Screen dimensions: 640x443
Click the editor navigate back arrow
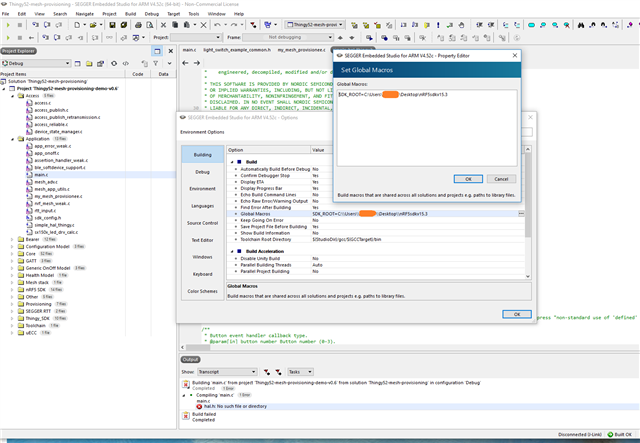(185, 63)
